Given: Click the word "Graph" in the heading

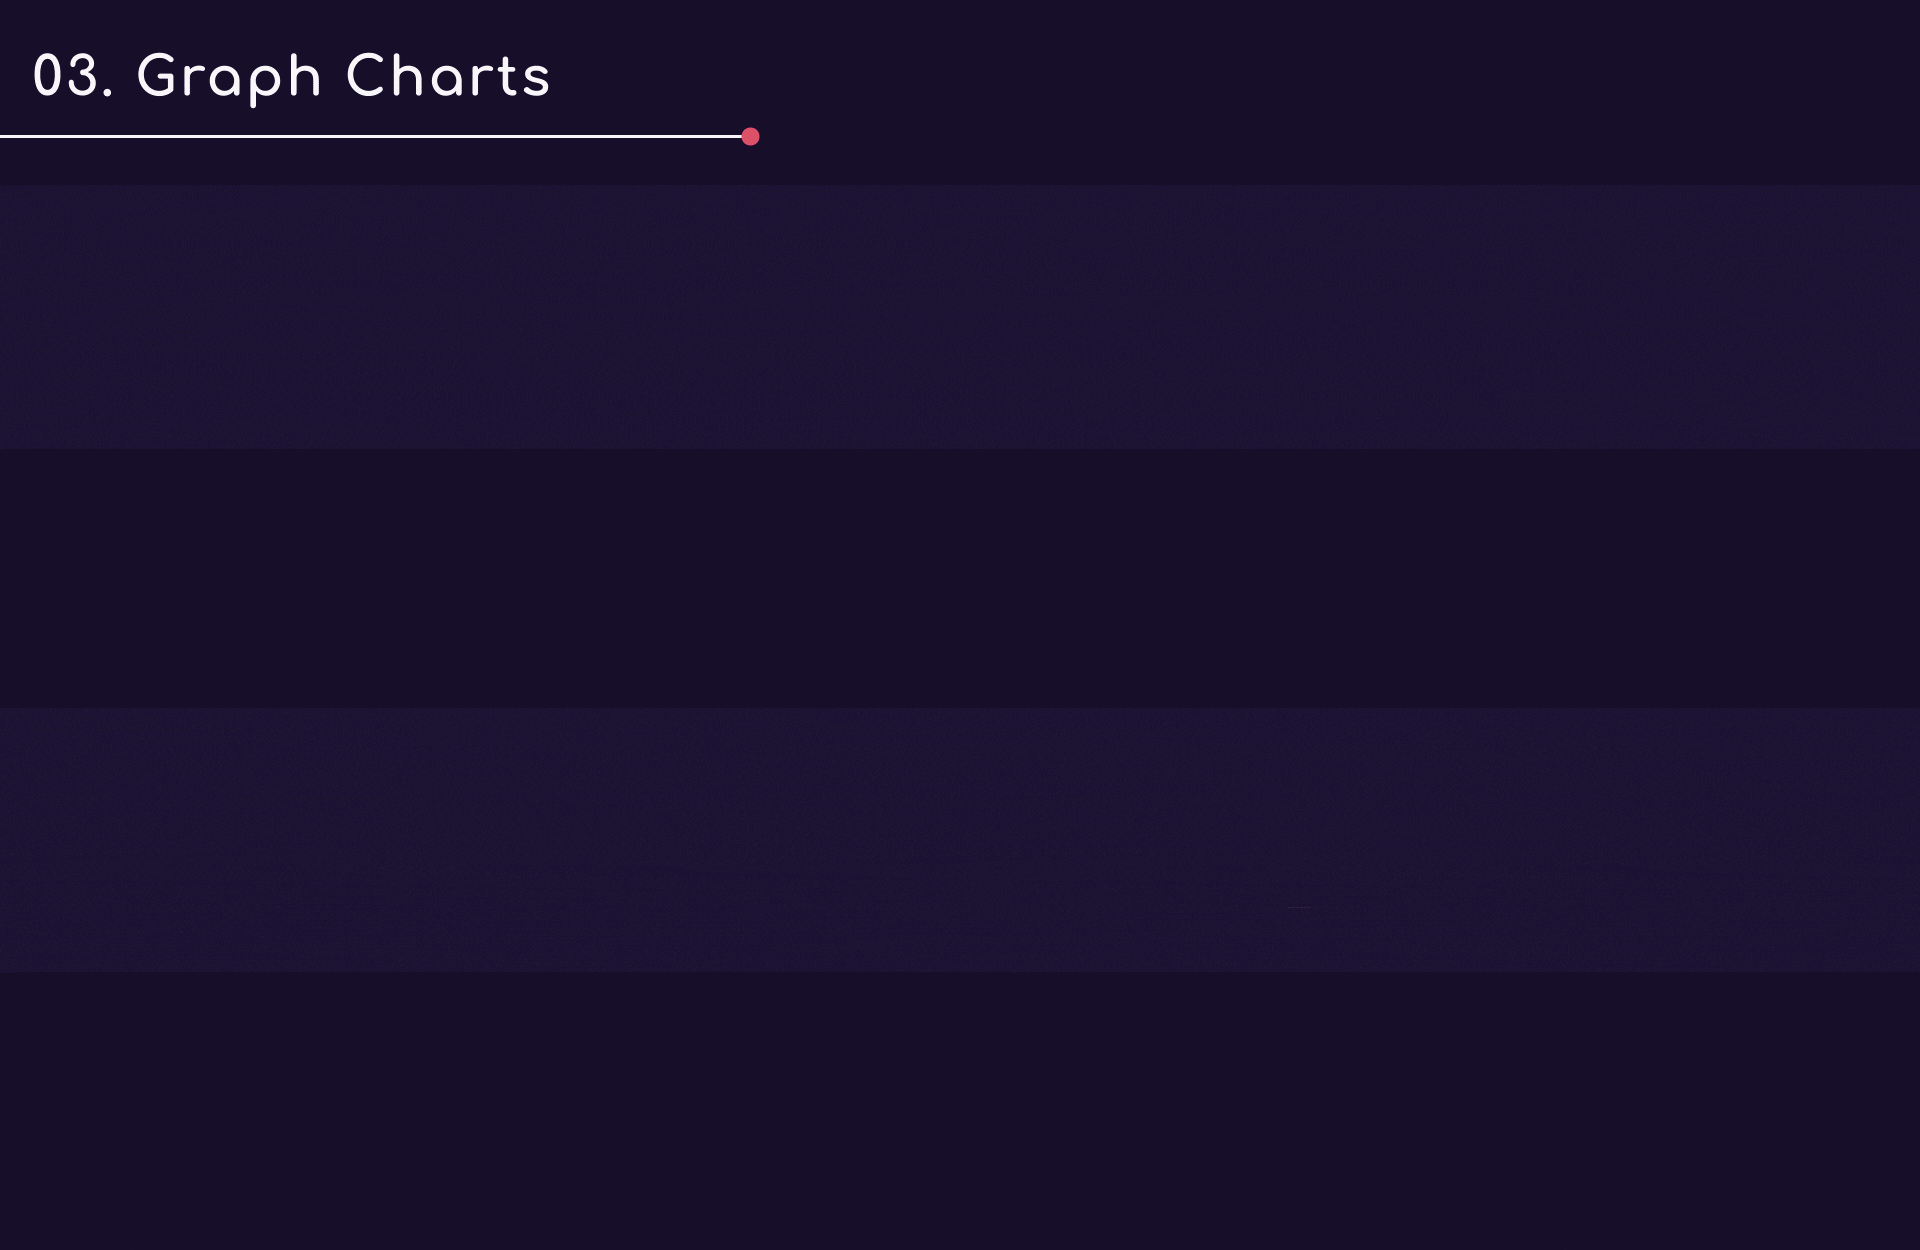Looking at the screenshot, I should point(229,78).
